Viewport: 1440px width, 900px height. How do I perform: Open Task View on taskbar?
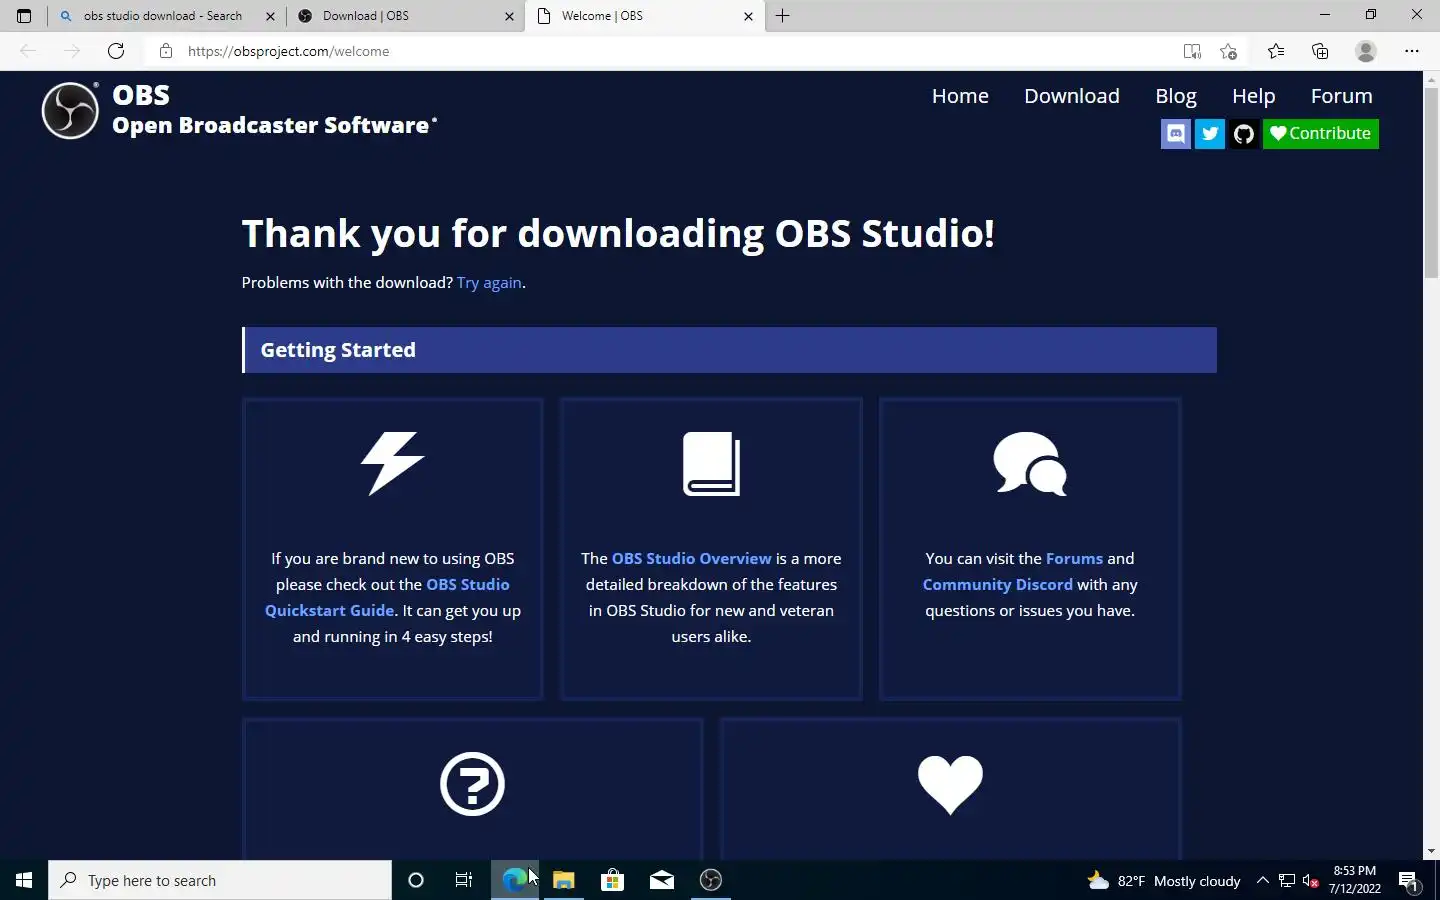pos(464,880)
